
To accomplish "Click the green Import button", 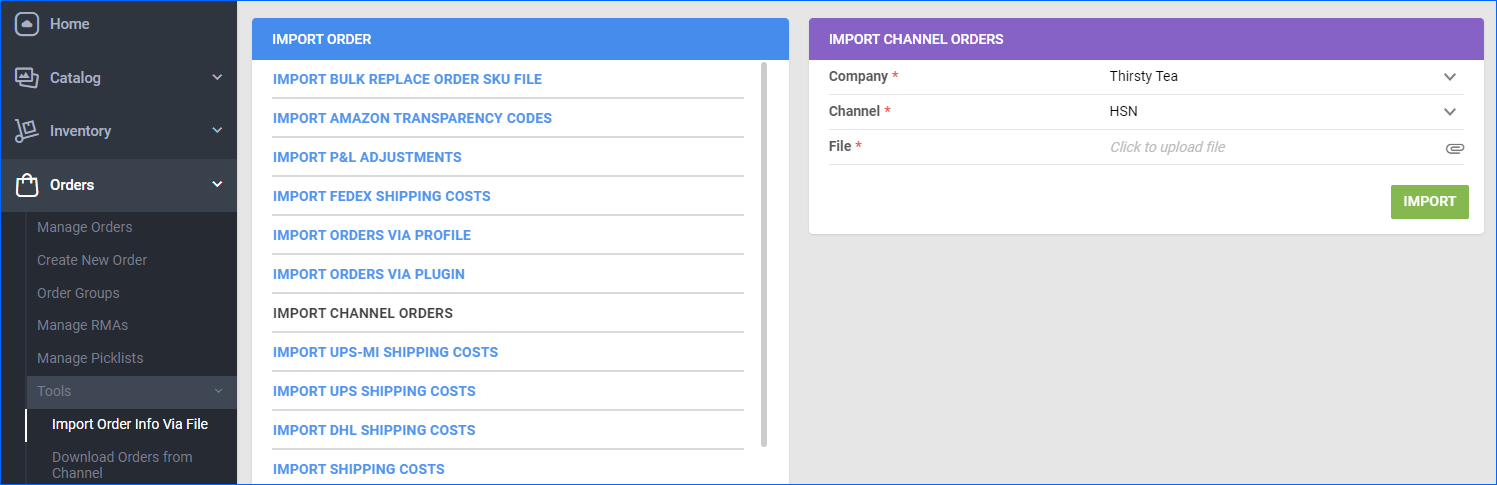I will 1429,202.
